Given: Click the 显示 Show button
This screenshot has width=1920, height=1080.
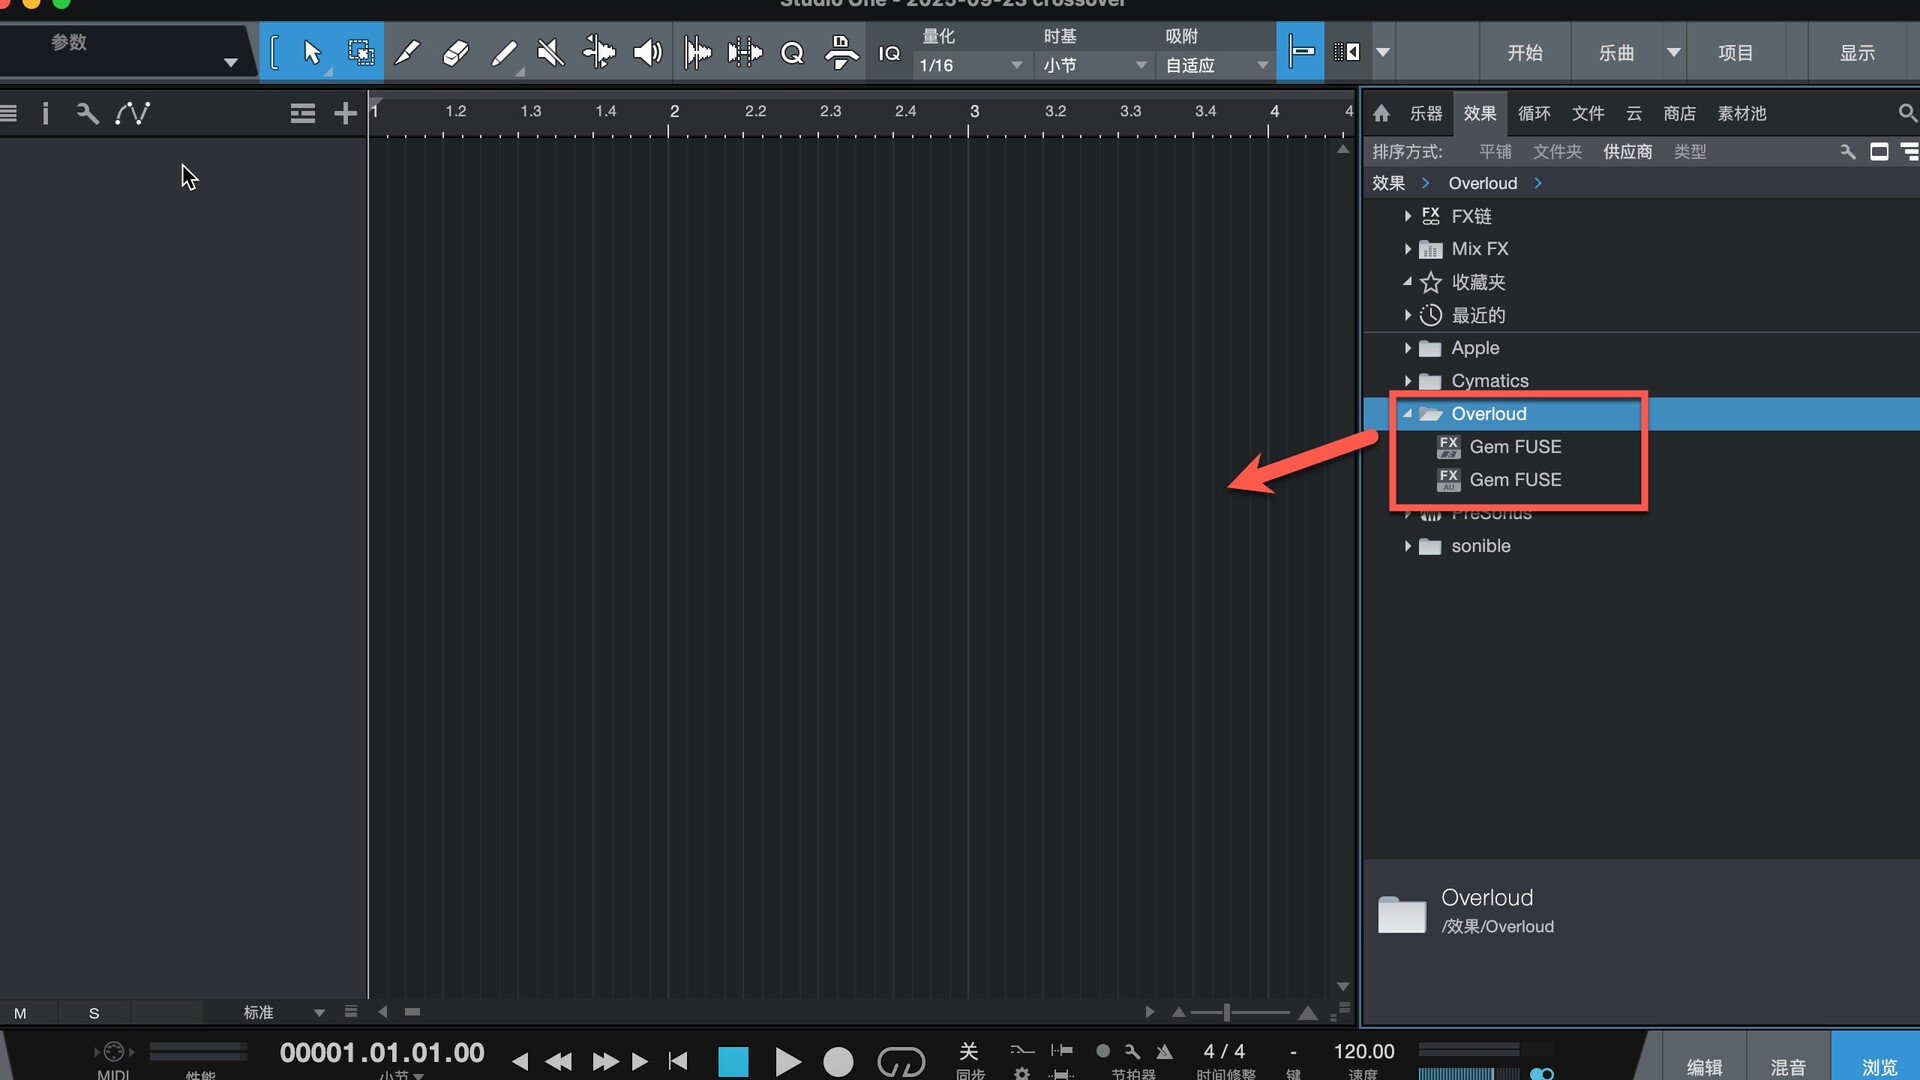Looking at the screenshot, I should (x=1858, y=52).
